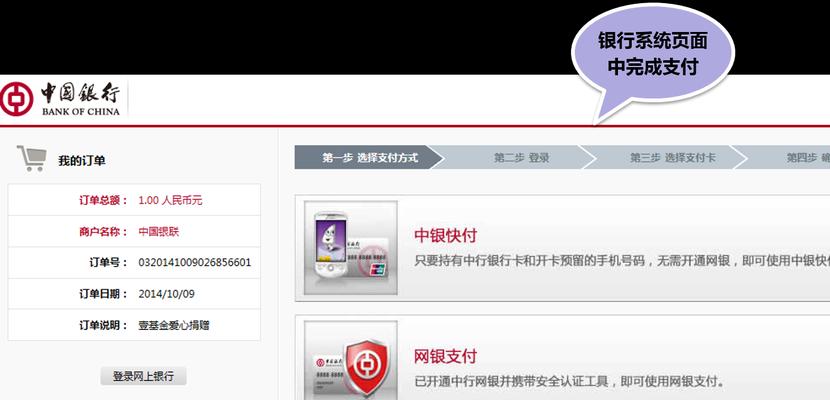This screenshot has height=400, width=830.
Task: Click the 订单说明 label
Action: [x=104, y=325]
